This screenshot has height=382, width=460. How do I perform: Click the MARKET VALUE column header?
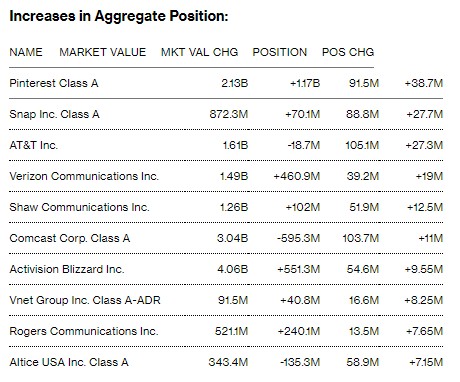[103, 52]
